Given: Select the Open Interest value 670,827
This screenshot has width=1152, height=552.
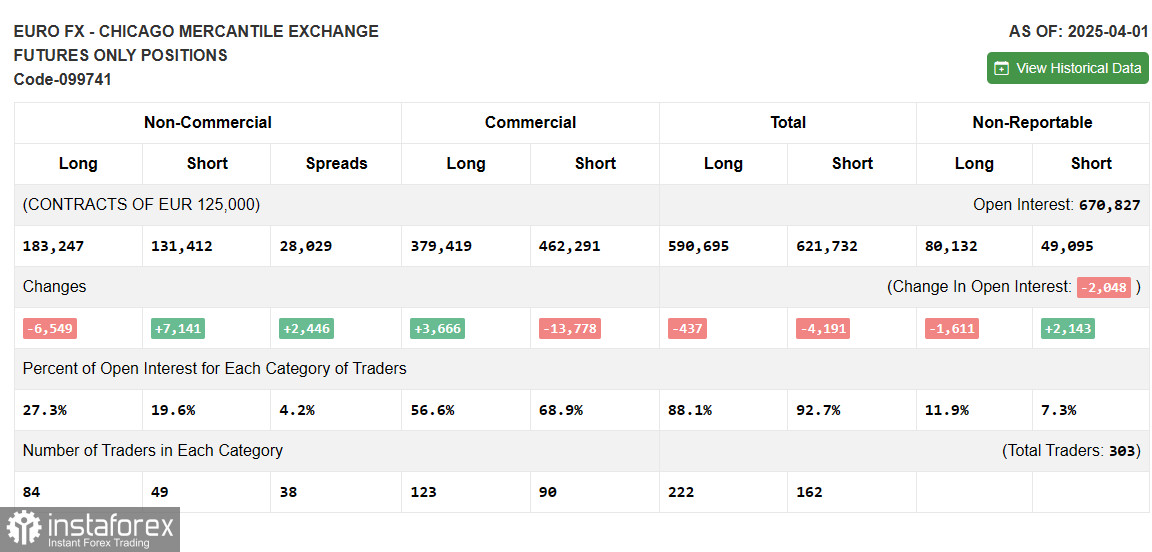Looking at the screenshot, I should pos(1109,205).
